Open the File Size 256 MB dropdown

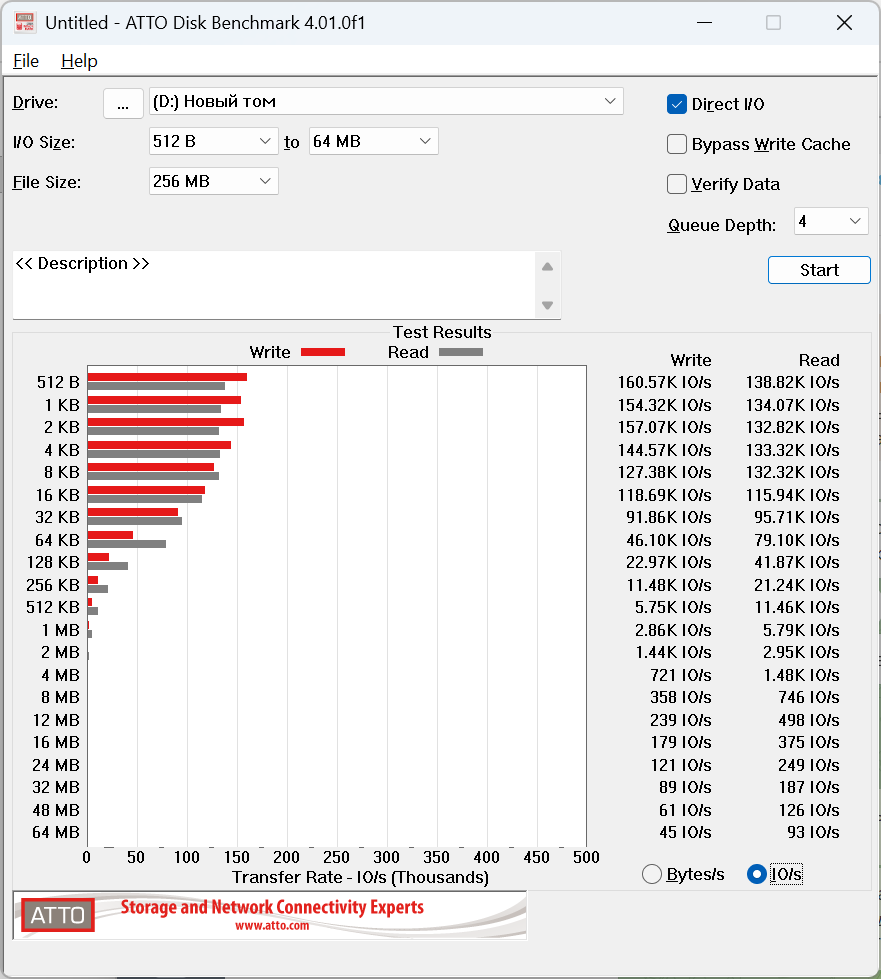point(214,182)
